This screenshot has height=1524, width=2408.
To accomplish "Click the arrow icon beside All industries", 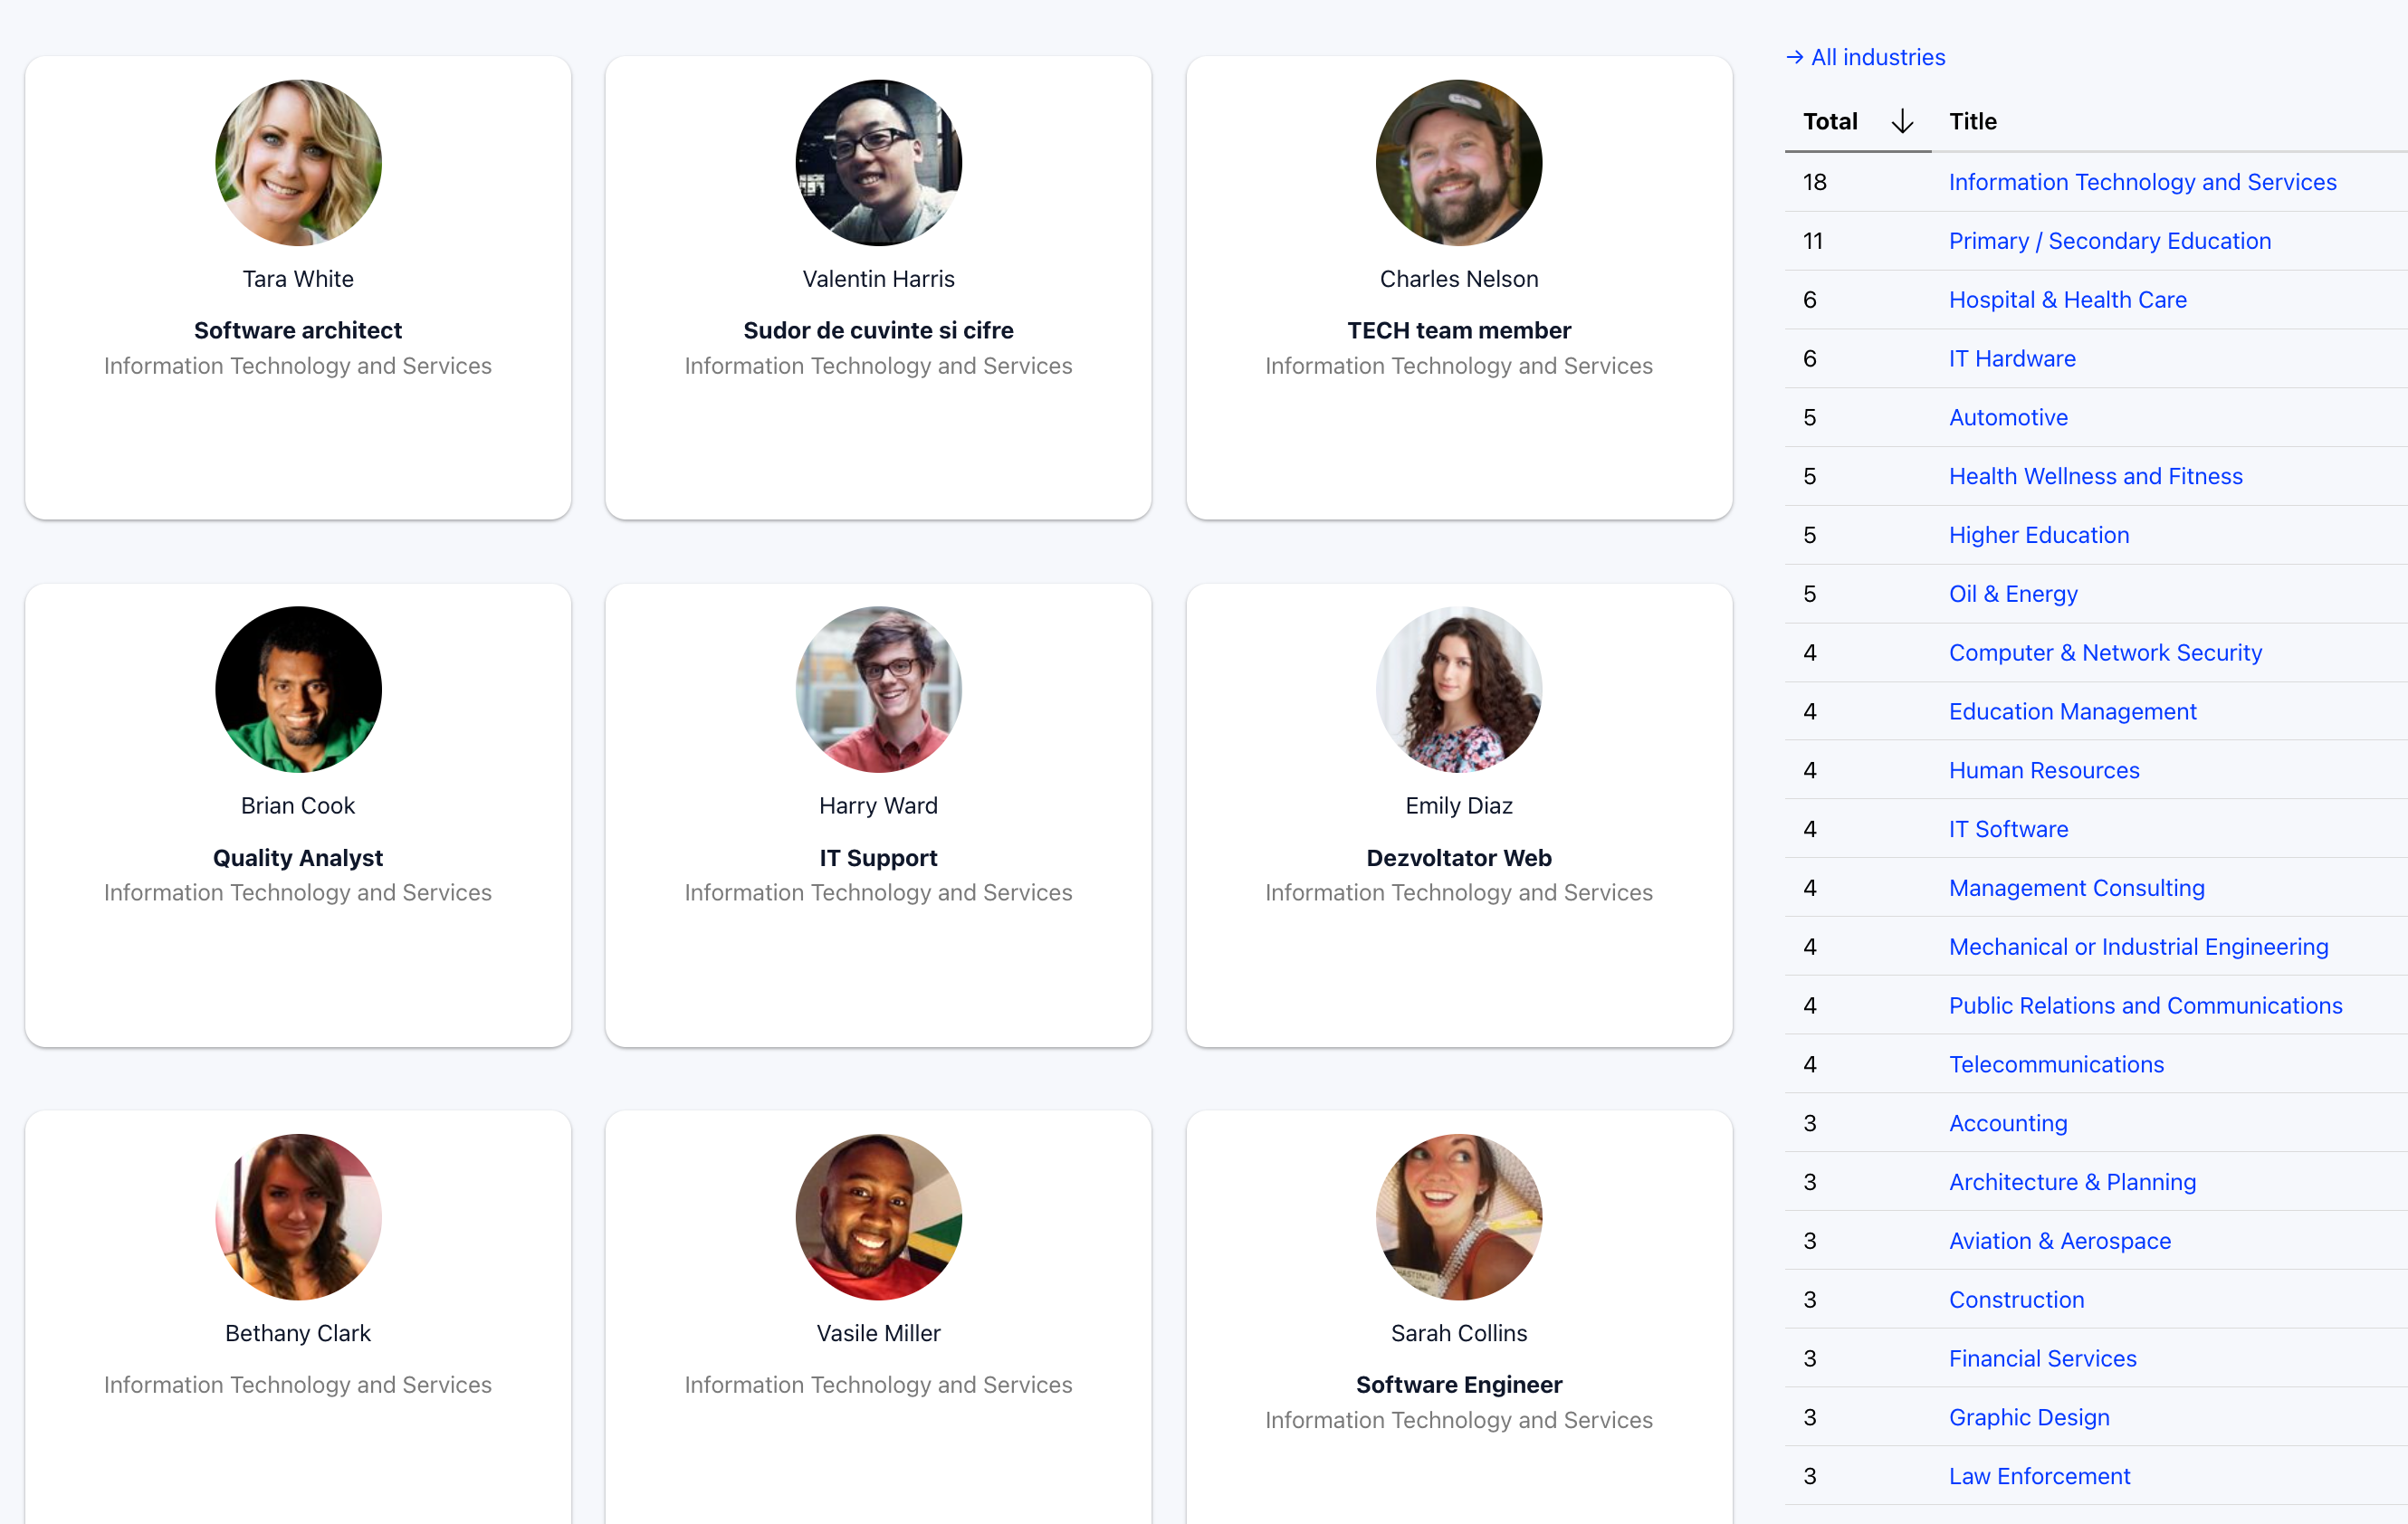I will [x=1793, y=57].
